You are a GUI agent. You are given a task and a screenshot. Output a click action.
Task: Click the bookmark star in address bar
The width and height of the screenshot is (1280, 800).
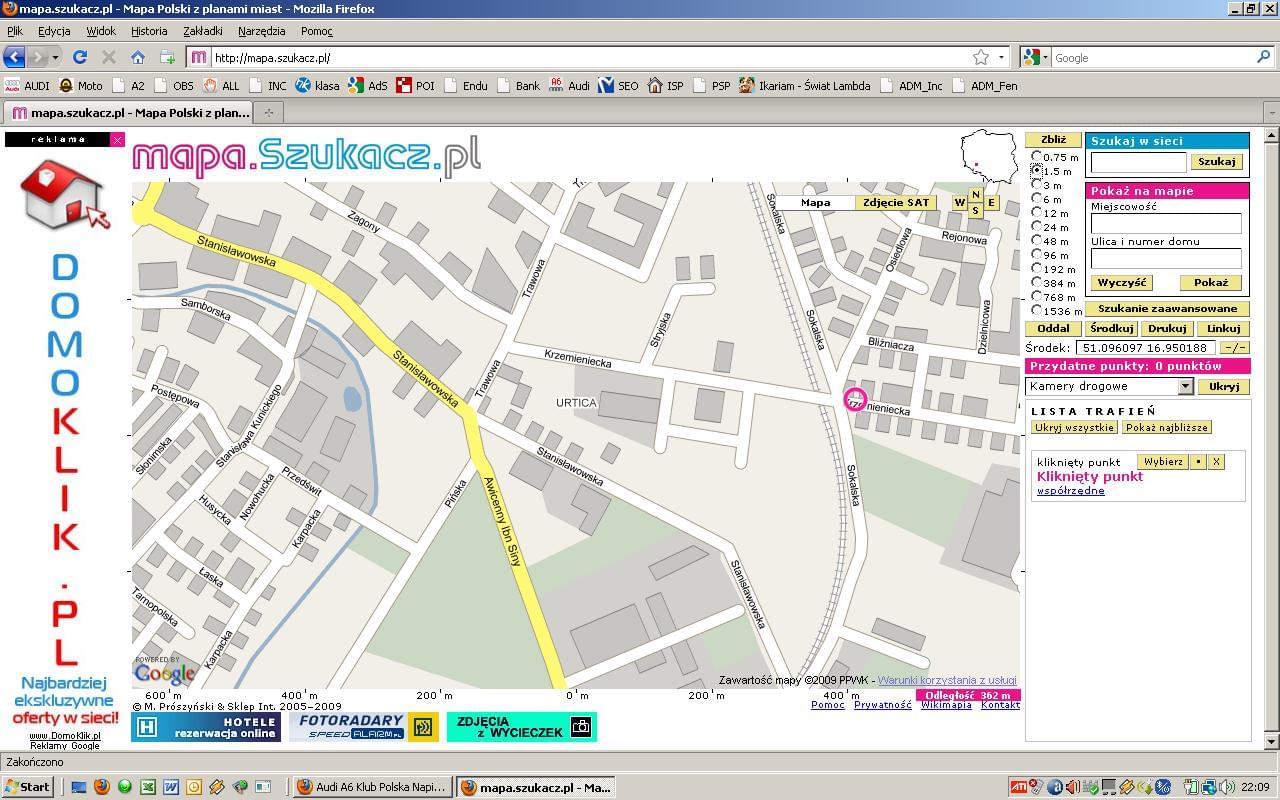pyautogui.click(x=981, y=57)
